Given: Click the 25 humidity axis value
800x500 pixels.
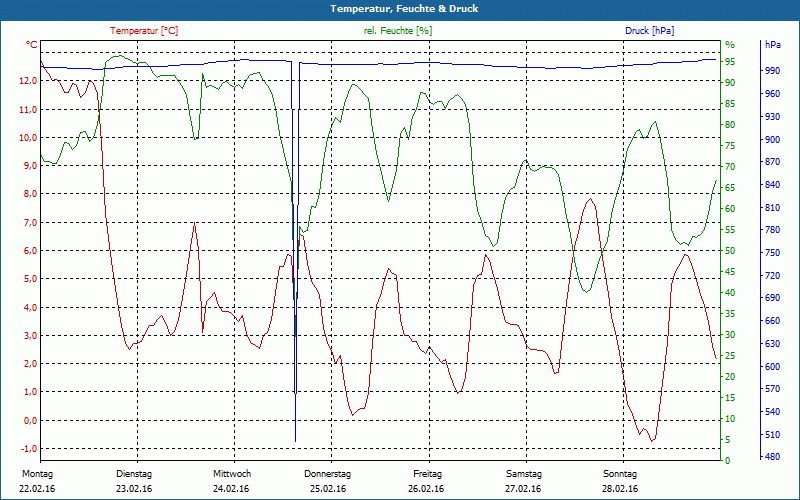Looking at the screenshot, I should [730, 356].
